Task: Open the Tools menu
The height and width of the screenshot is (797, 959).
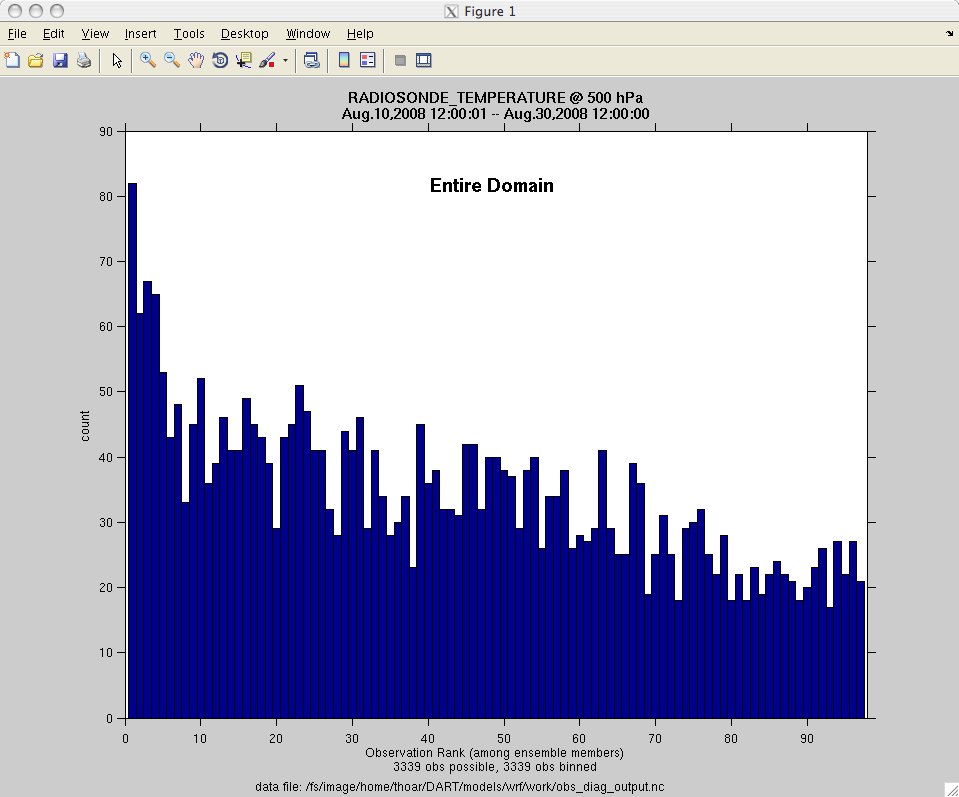Action: [x=188, y=34]
